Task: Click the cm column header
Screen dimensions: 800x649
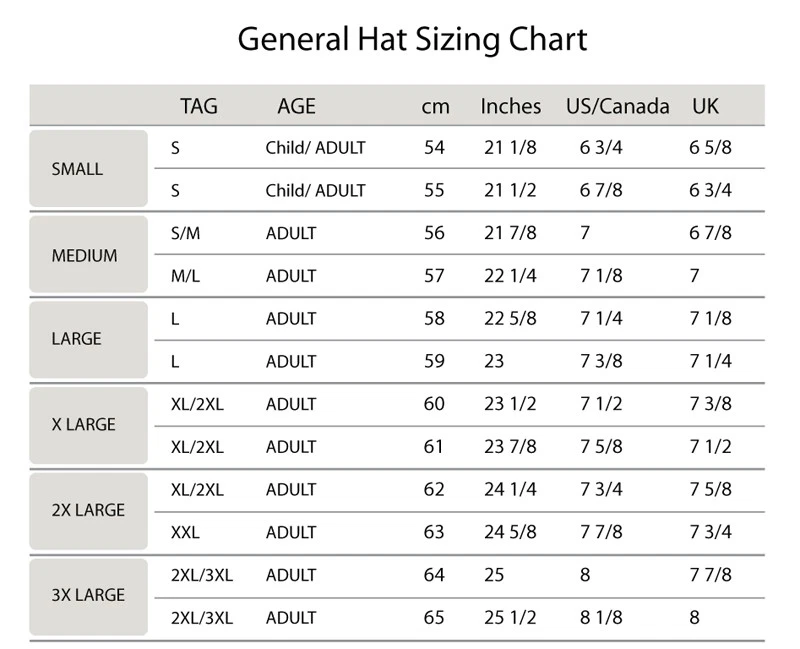Action: [x=435, y=107]
